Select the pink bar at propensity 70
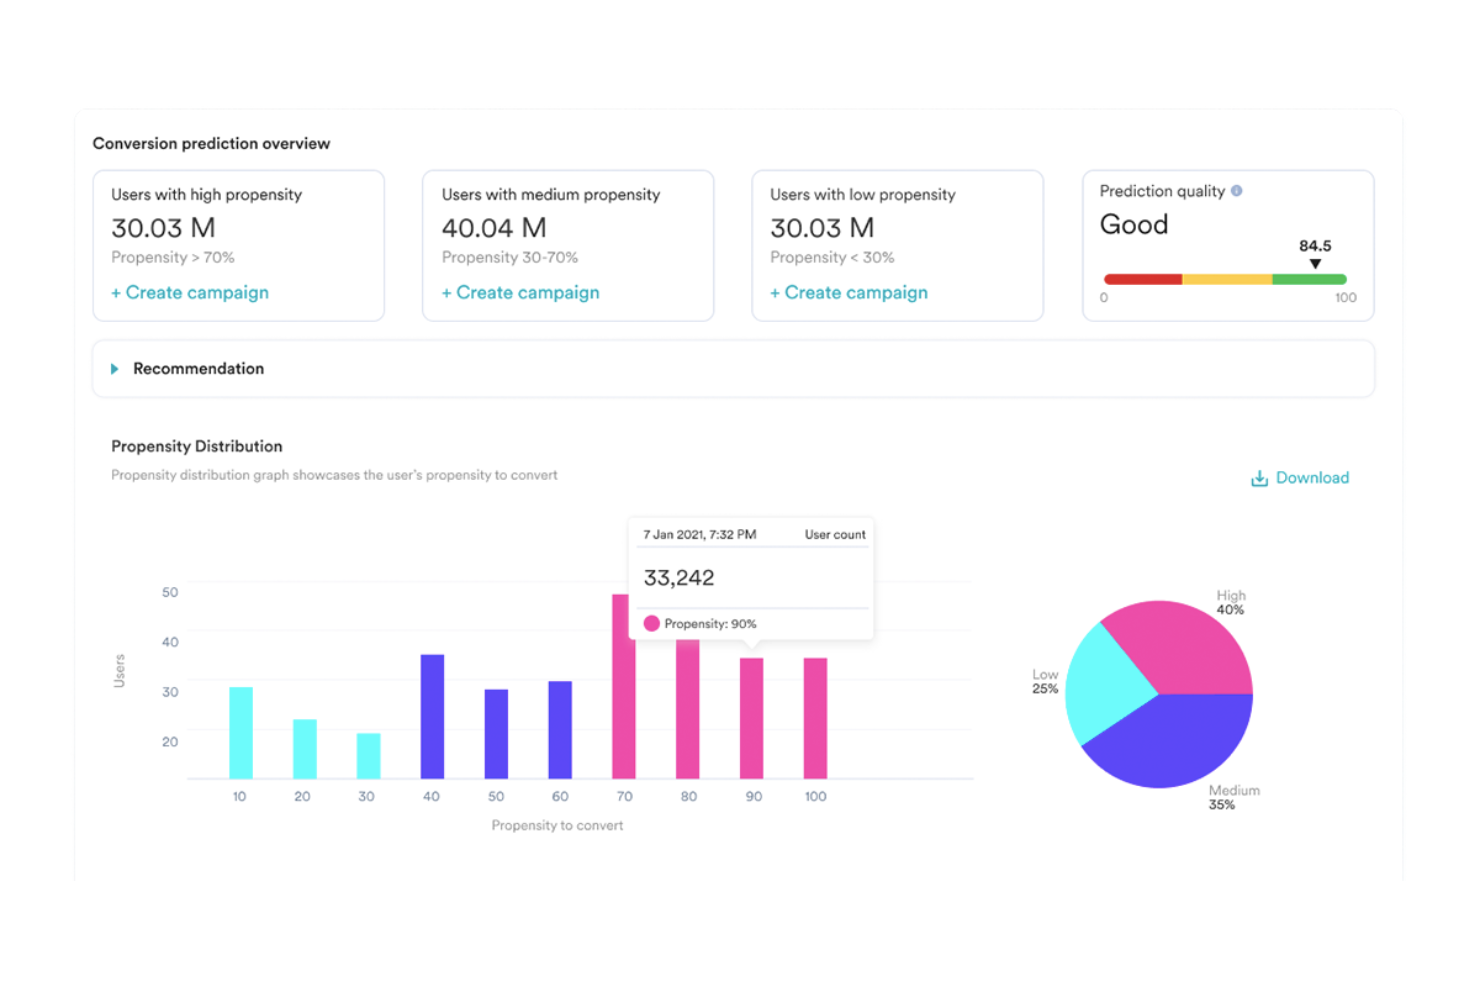The width and height of the screenshot is (1480, 987). (624, 687)
